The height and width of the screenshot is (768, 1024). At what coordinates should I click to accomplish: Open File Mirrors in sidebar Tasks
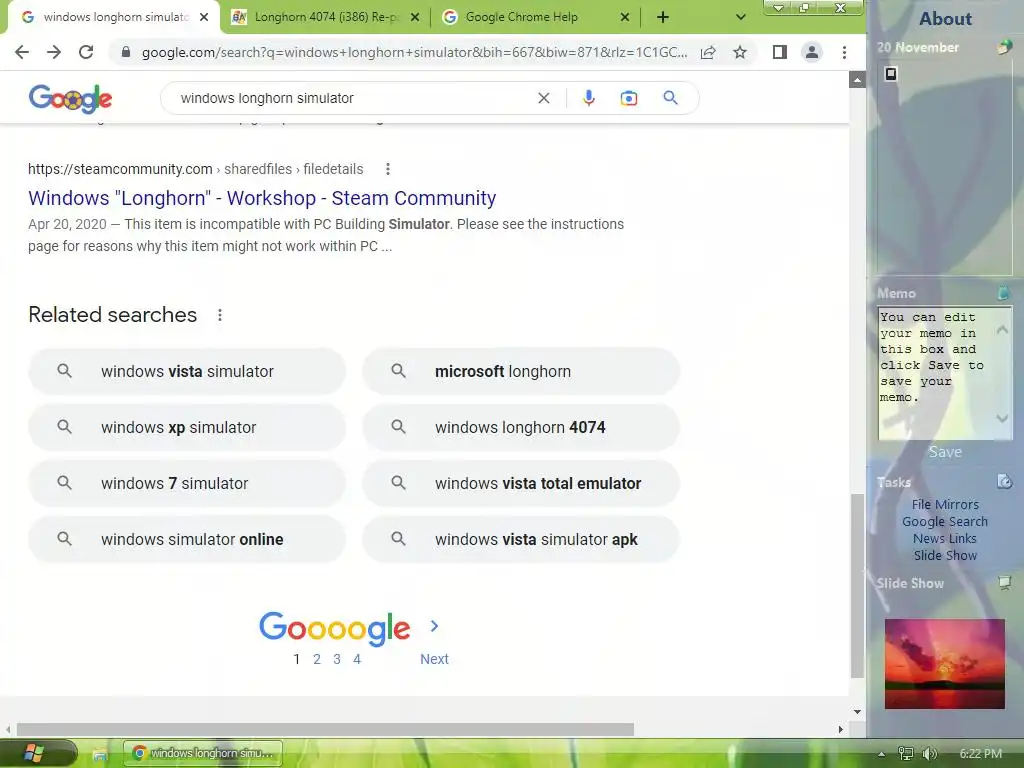(x=945, y=505)
